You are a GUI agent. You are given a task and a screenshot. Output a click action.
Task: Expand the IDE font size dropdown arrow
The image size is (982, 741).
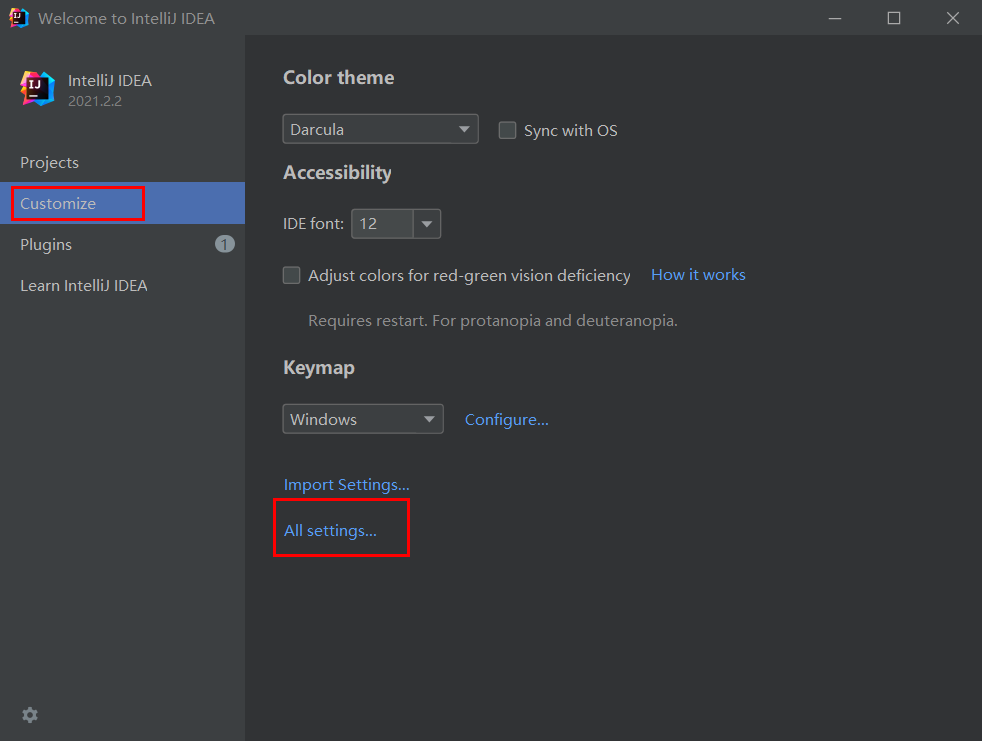coord(427,224)
